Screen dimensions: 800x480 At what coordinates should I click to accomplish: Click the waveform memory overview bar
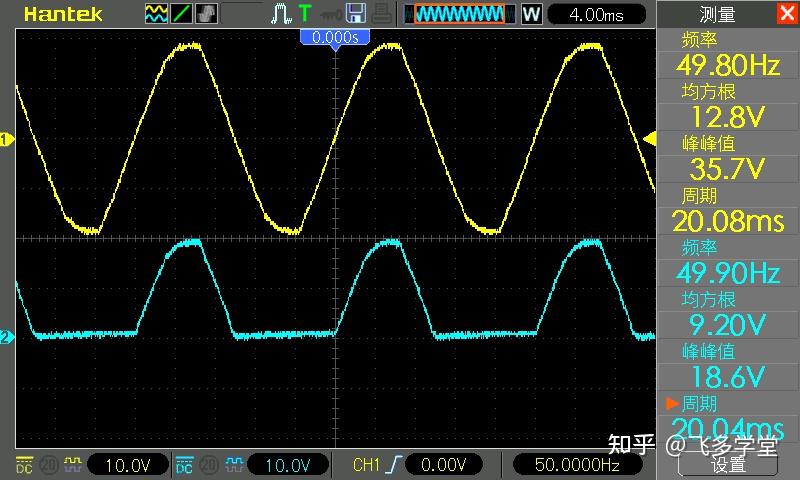click(x=459, y=14)
